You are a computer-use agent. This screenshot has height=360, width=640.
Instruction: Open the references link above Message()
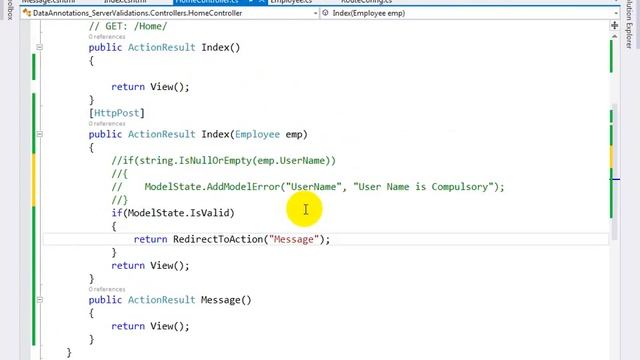tap(107, 289)
